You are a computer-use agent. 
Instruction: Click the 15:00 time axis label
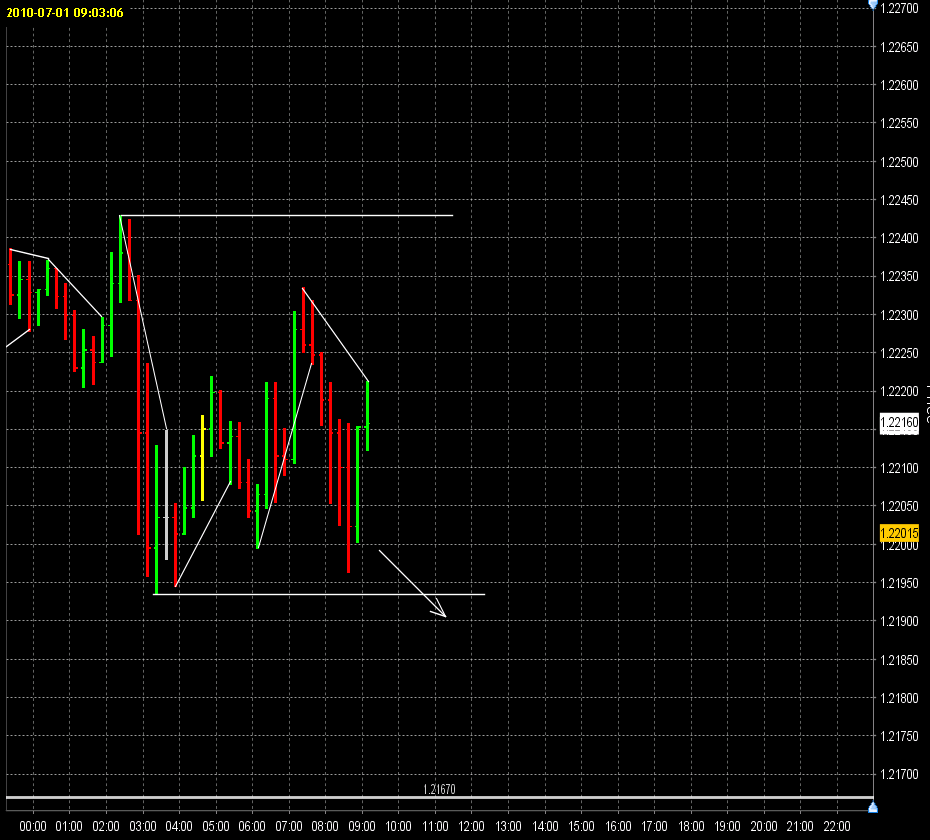[581, 826]
